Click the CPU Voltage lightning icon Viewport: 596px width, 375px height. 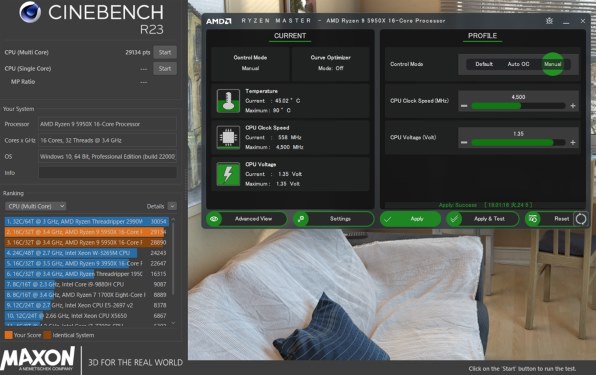point(228,174)
